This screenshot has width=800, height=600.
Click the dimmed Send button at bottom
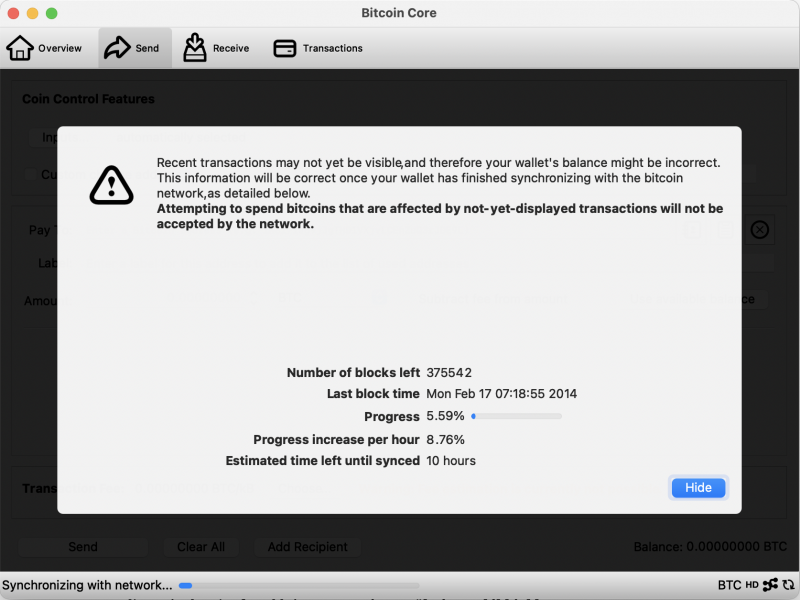83,547
